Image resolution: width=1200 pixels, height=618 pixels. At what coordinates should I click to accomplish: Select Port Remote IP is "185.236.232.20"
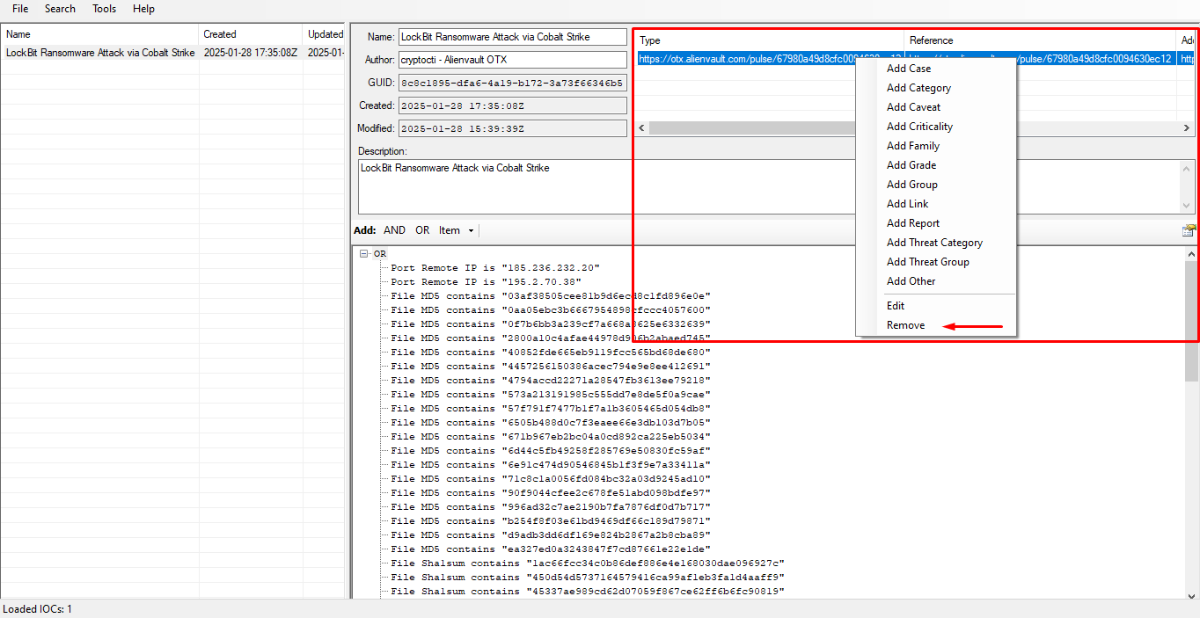point(495,268)
